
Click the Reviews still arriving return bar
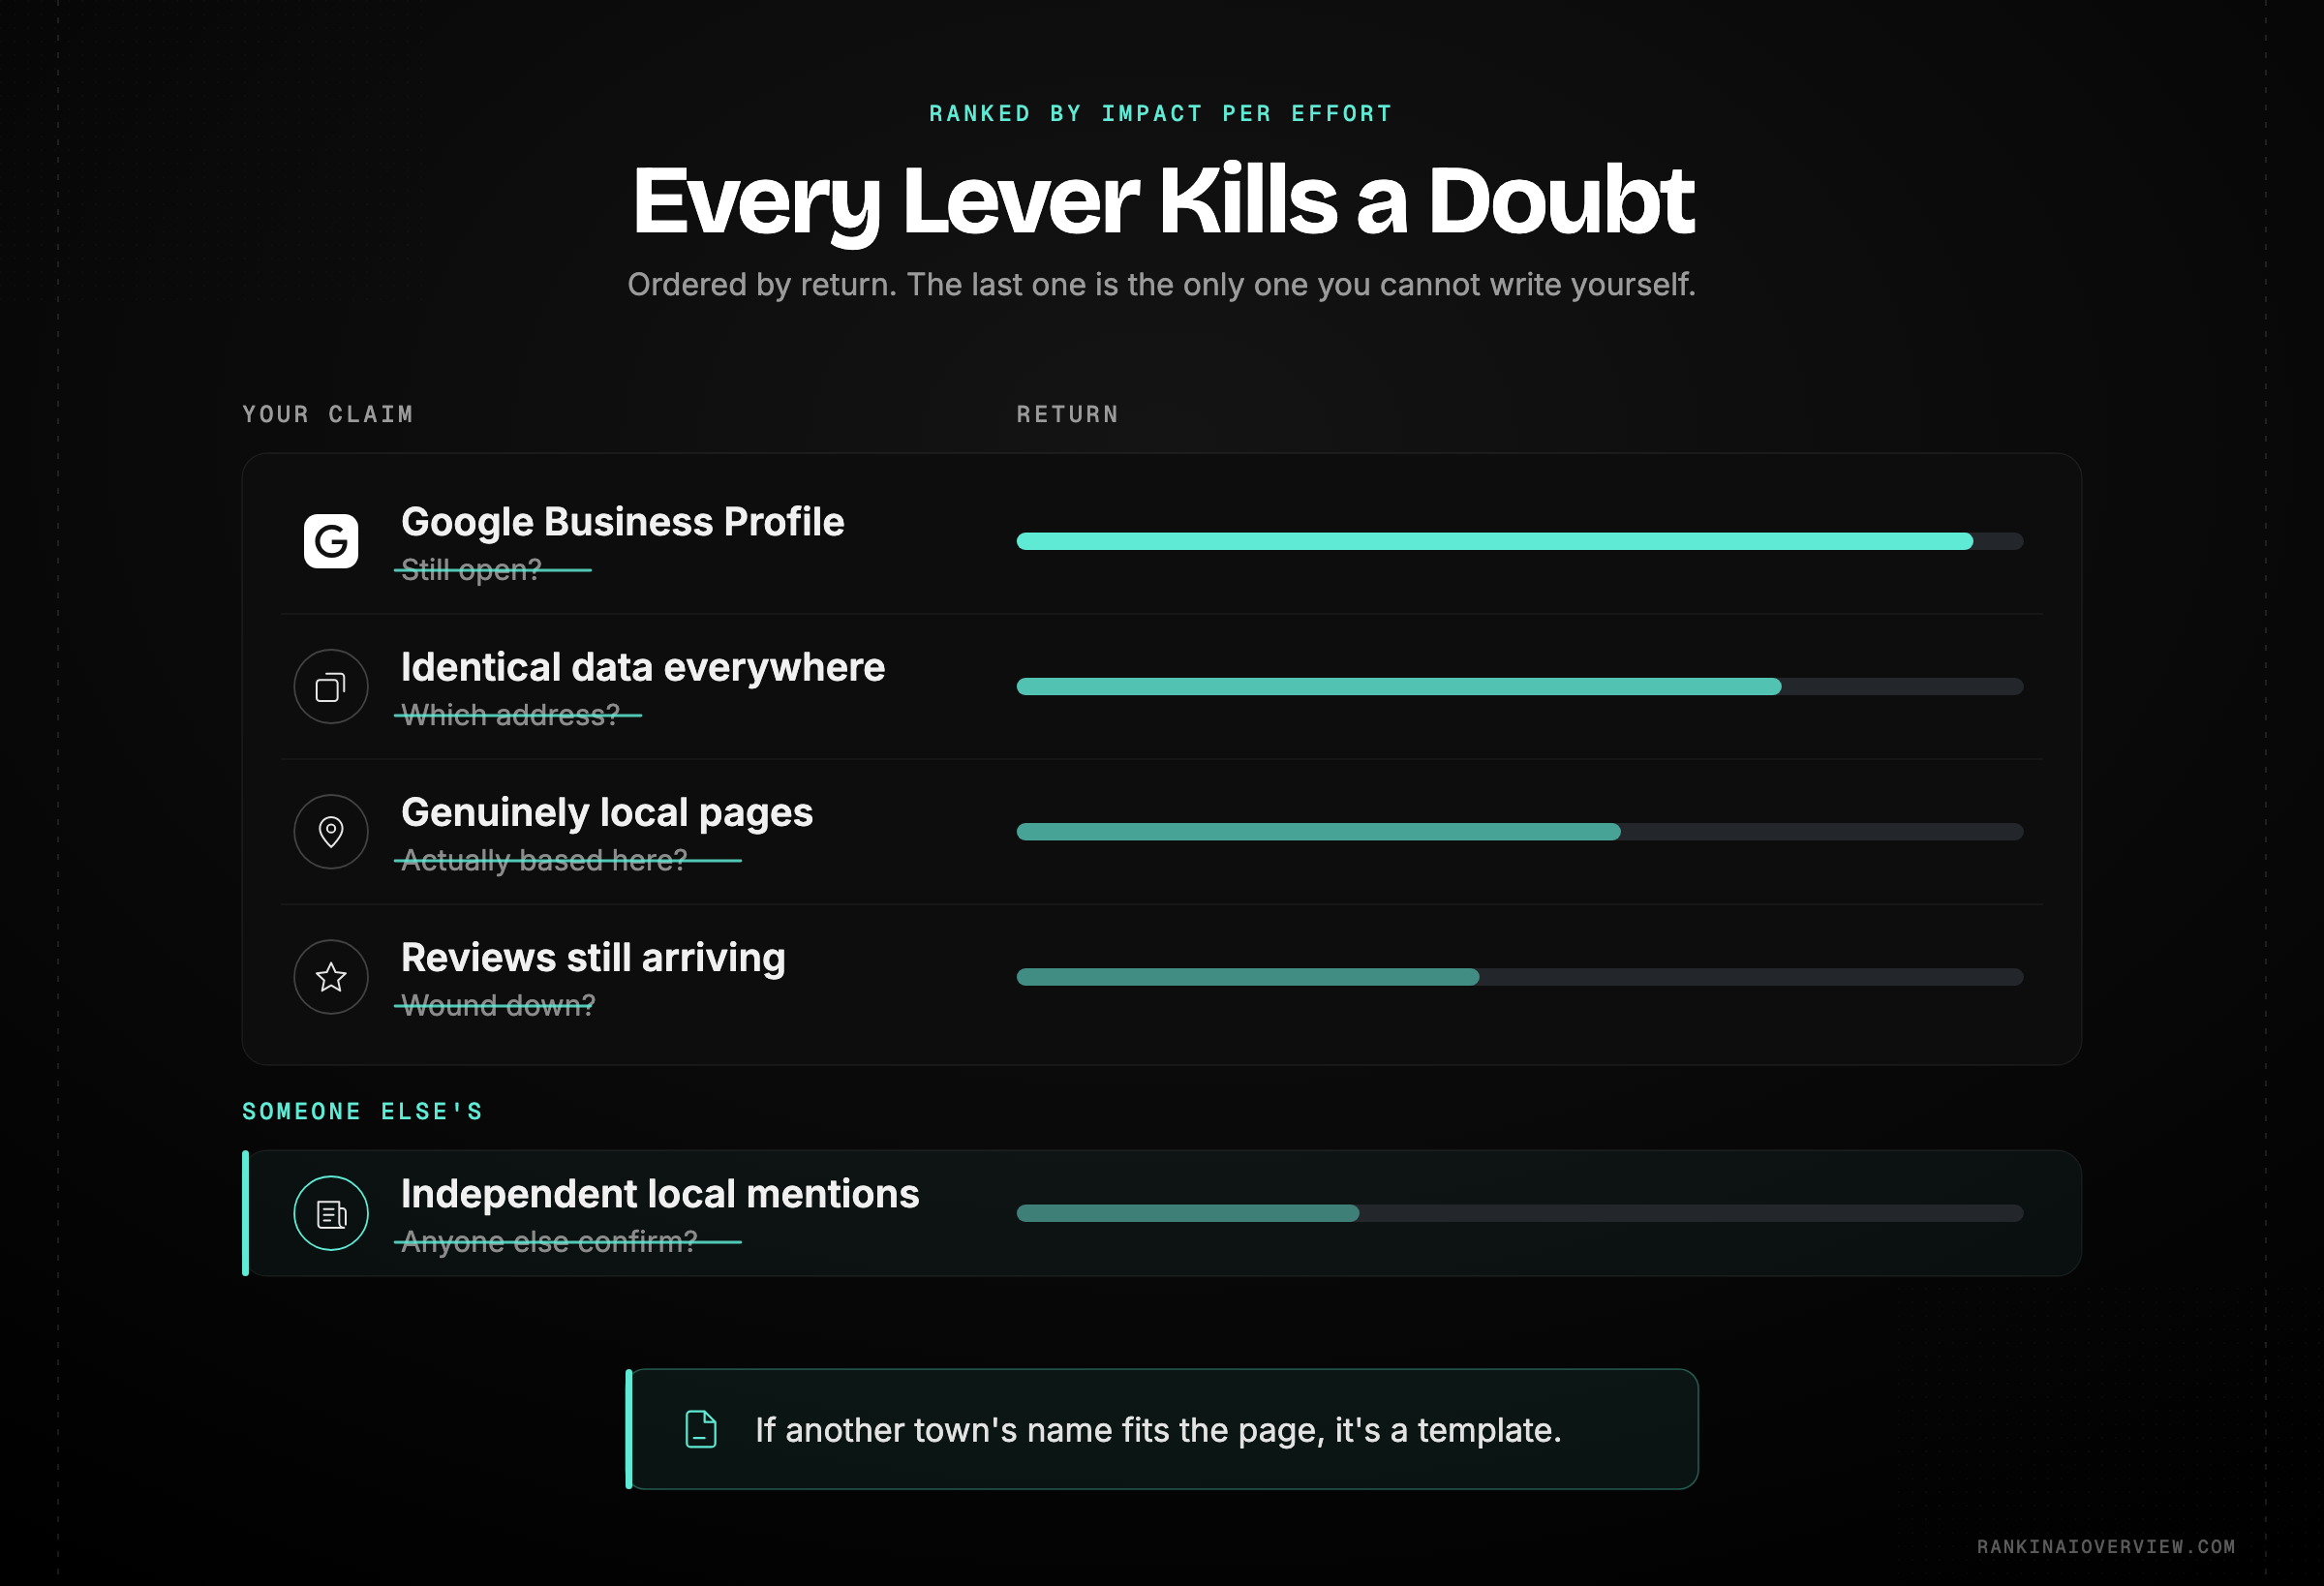click(1519, 976)
